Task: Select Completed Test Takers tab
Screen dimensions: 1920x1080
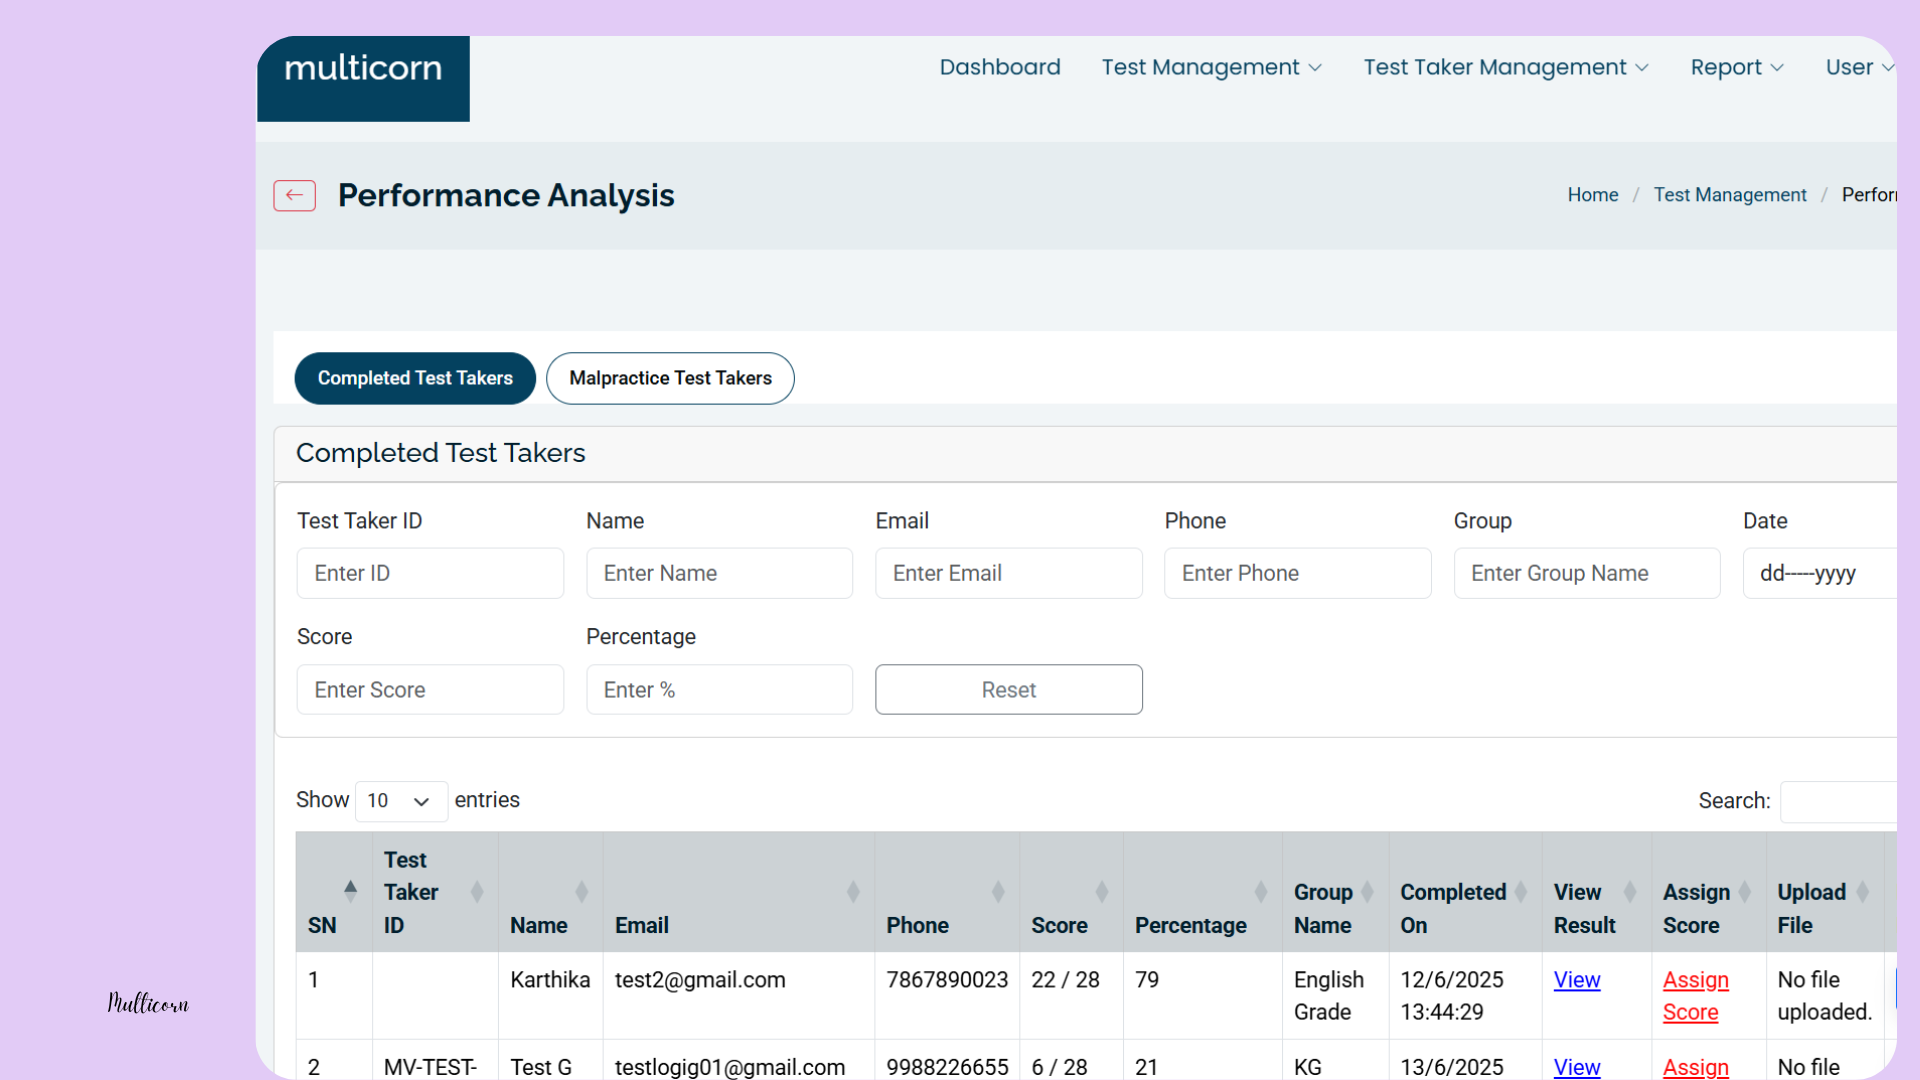Action: 415,378
